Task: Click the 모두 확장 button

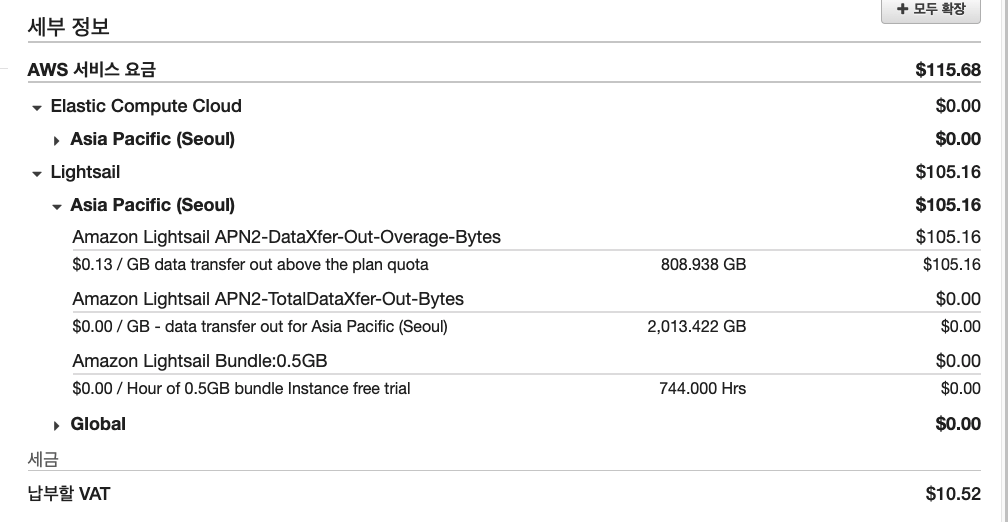Action: (x=925, y=10)
